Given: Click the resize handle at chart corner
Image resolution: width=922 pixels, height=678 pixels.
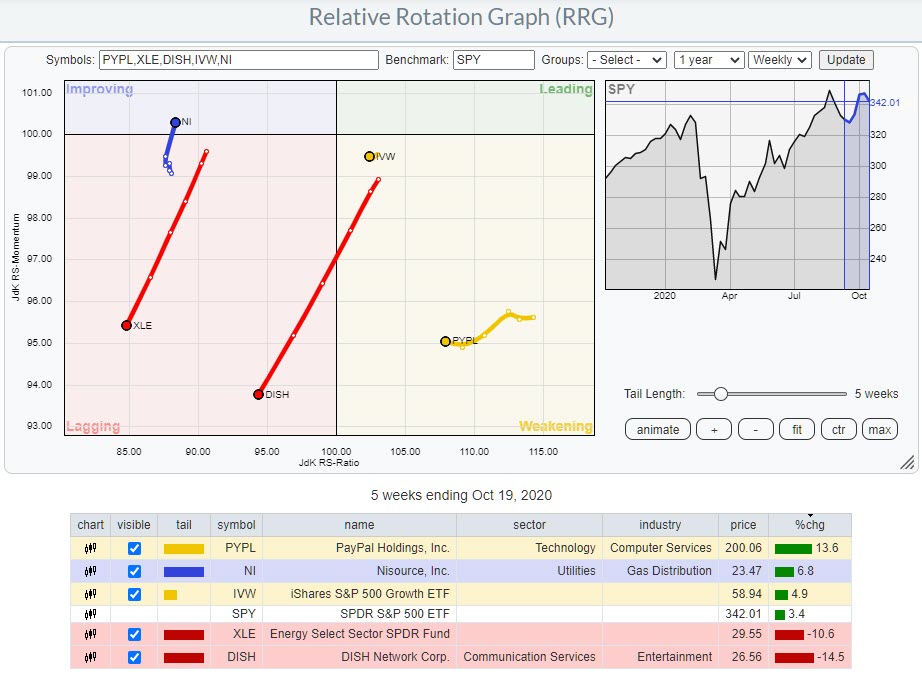Looking at the screenshot, I should coord(907,462).
